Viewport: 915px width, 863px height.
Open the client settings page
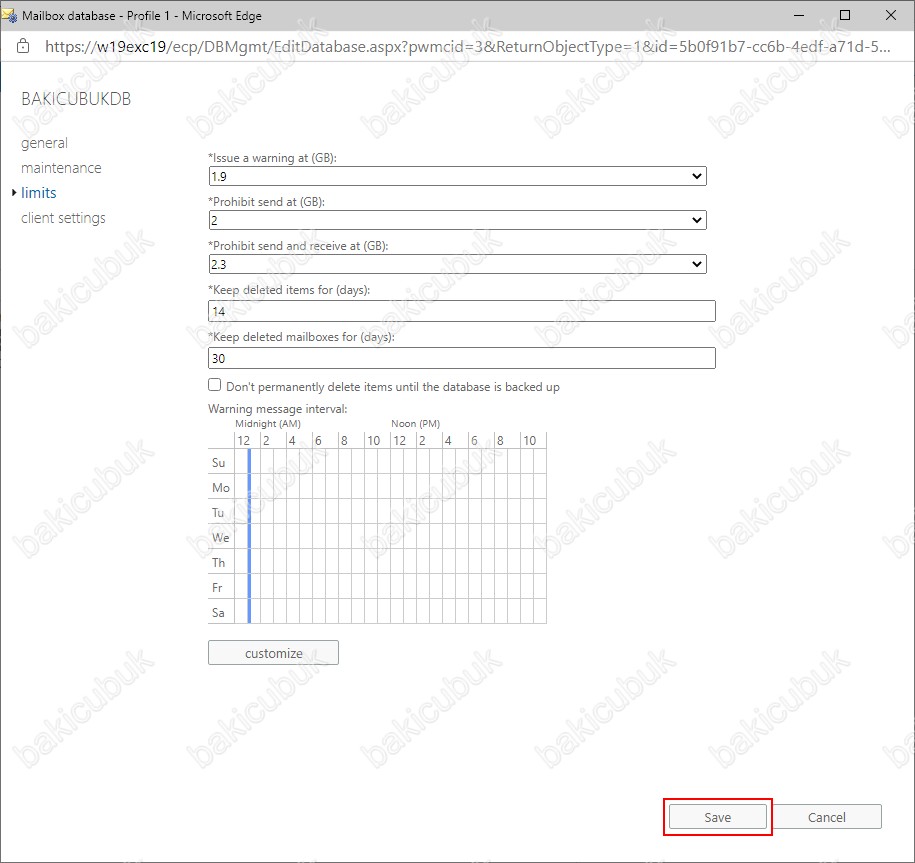pos(63,218)
